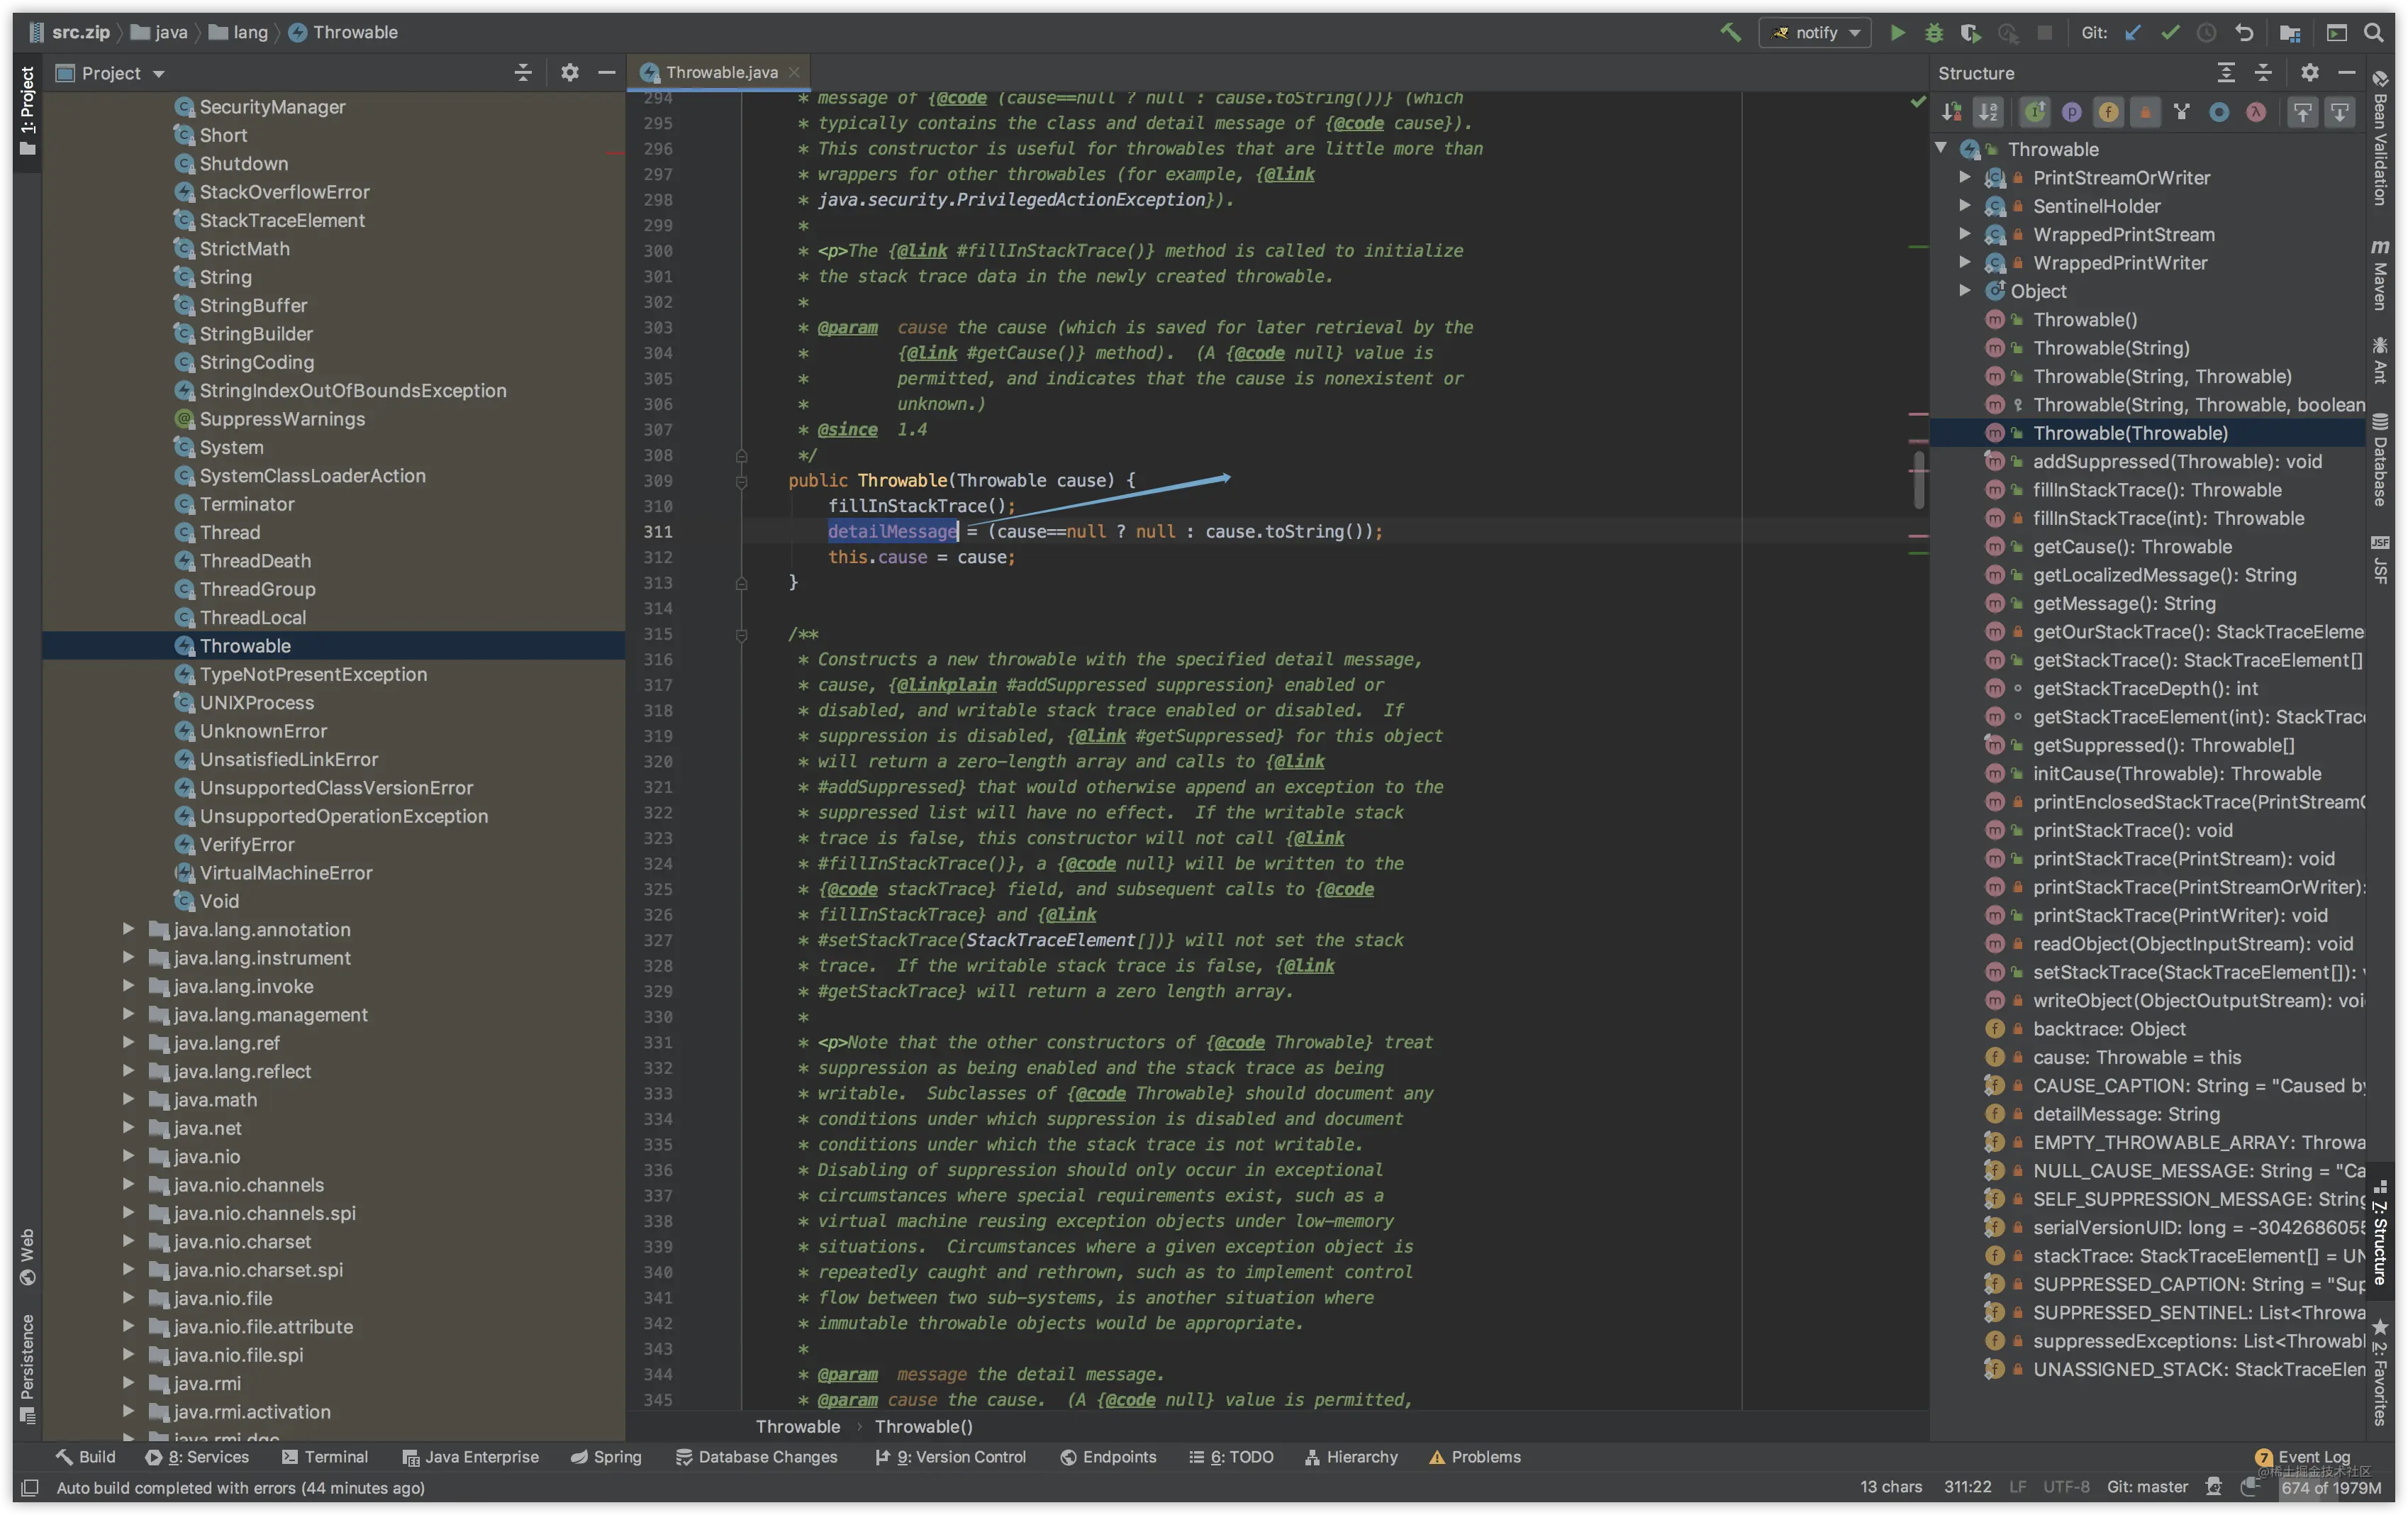Open the notify run configuration dropdown
This screenshot has width=2408, height=1515.
(1815, 32)
